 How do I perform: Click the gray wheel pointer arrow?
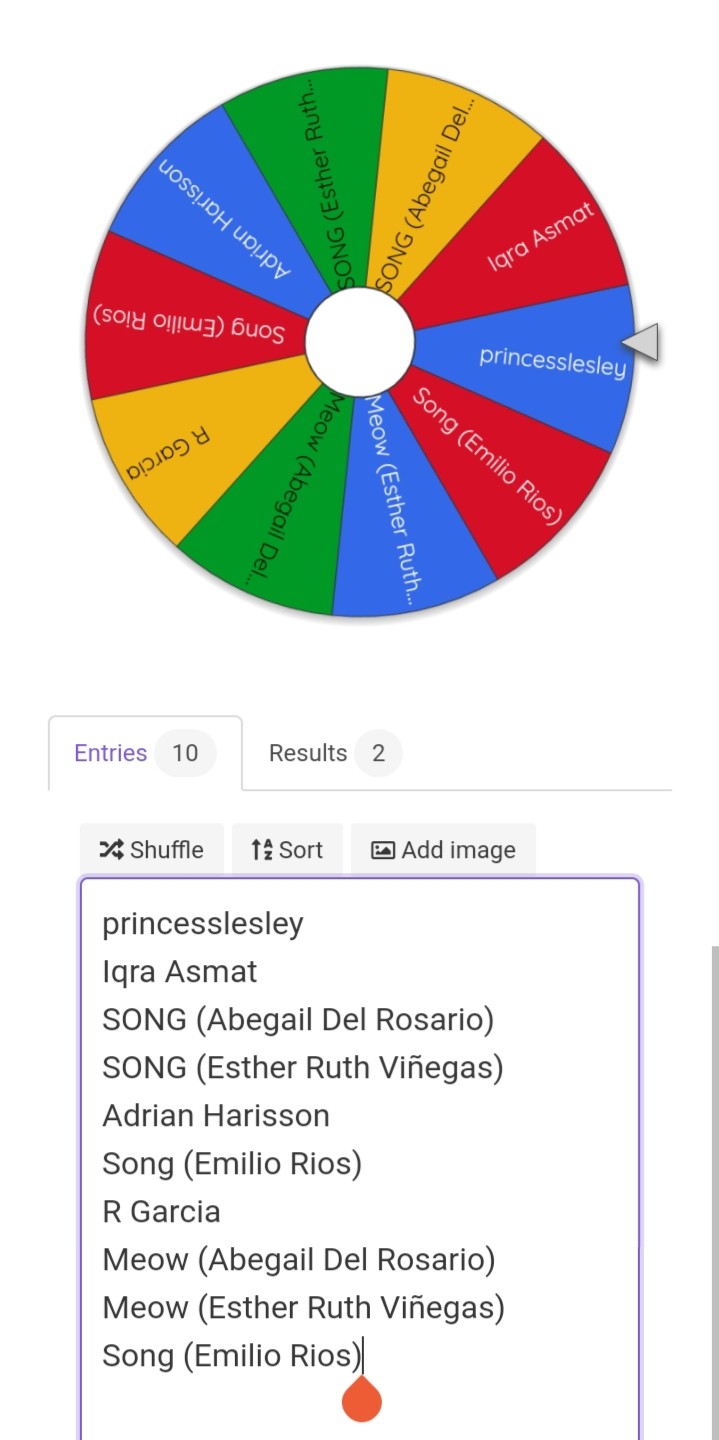[640, 342]
